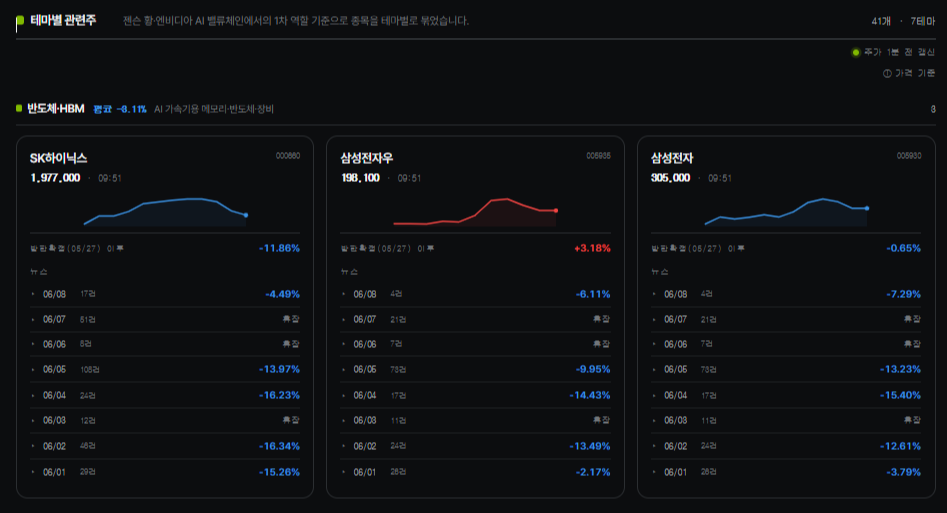The image size is (947, 513).
Task: Expand 삼성전자 06/02 news row arrow
Action: click(x=654, y=446)
